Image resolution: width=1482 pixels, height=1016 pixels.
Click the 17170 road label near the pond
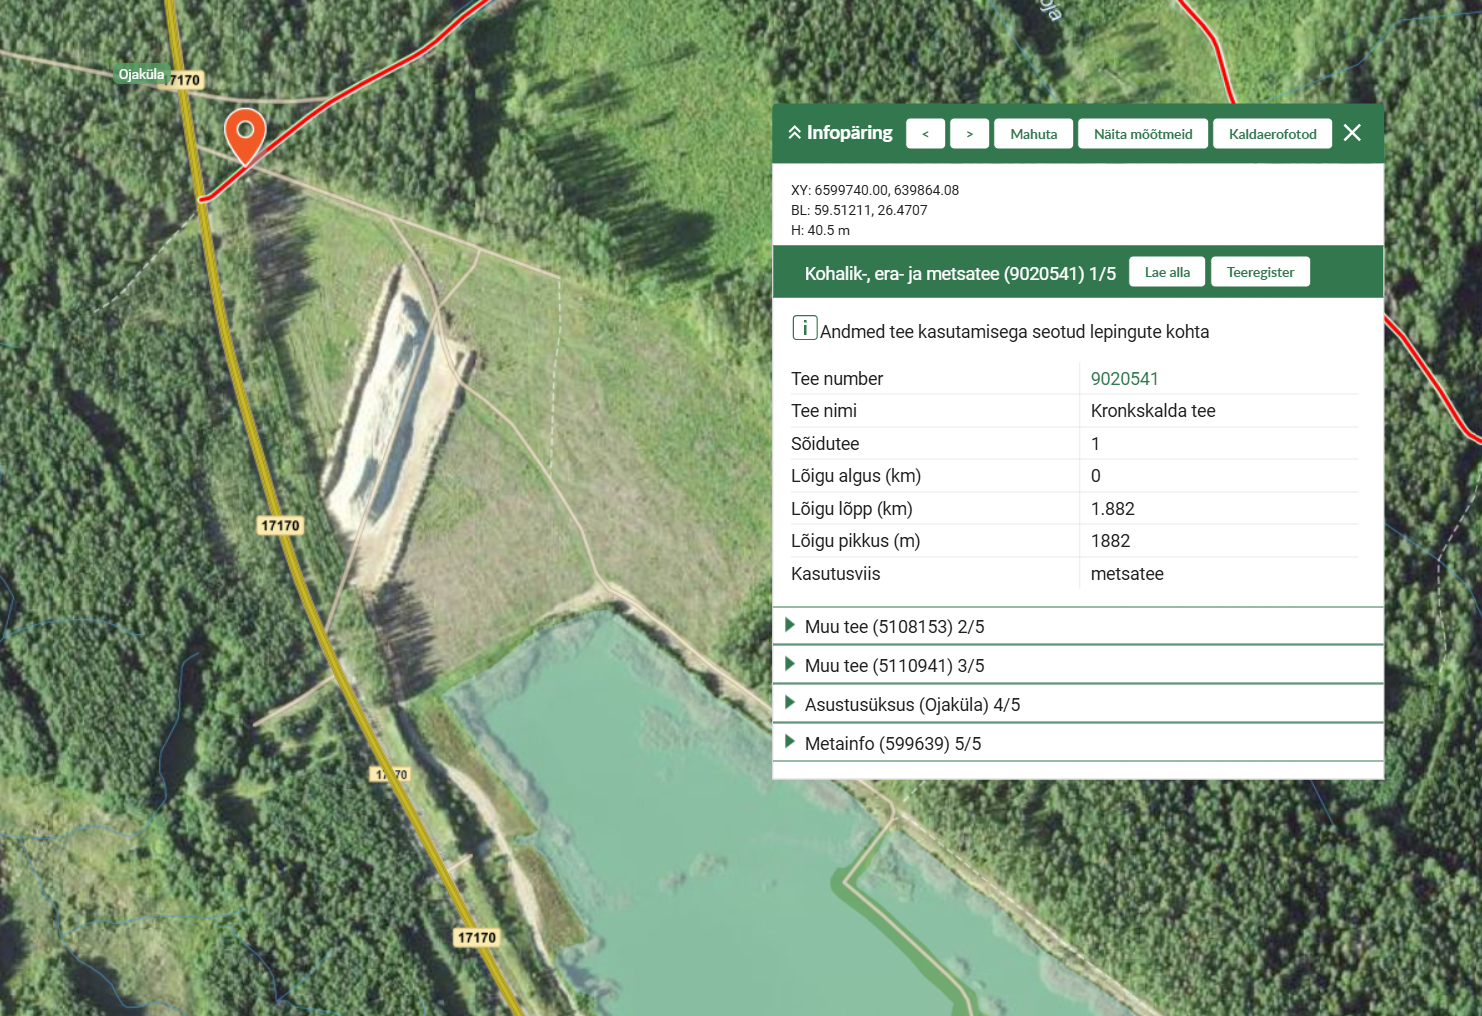[476, 937]
